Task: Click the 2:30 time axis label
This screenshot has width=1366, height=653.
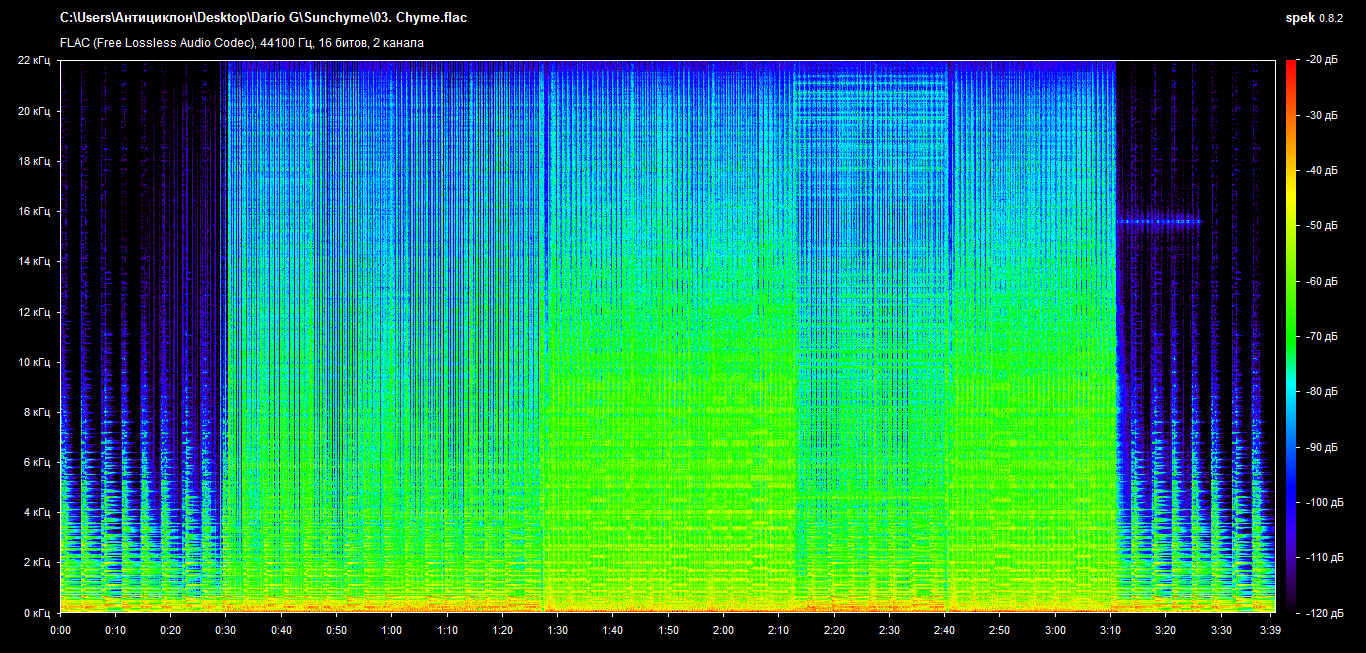Action: 891,631
